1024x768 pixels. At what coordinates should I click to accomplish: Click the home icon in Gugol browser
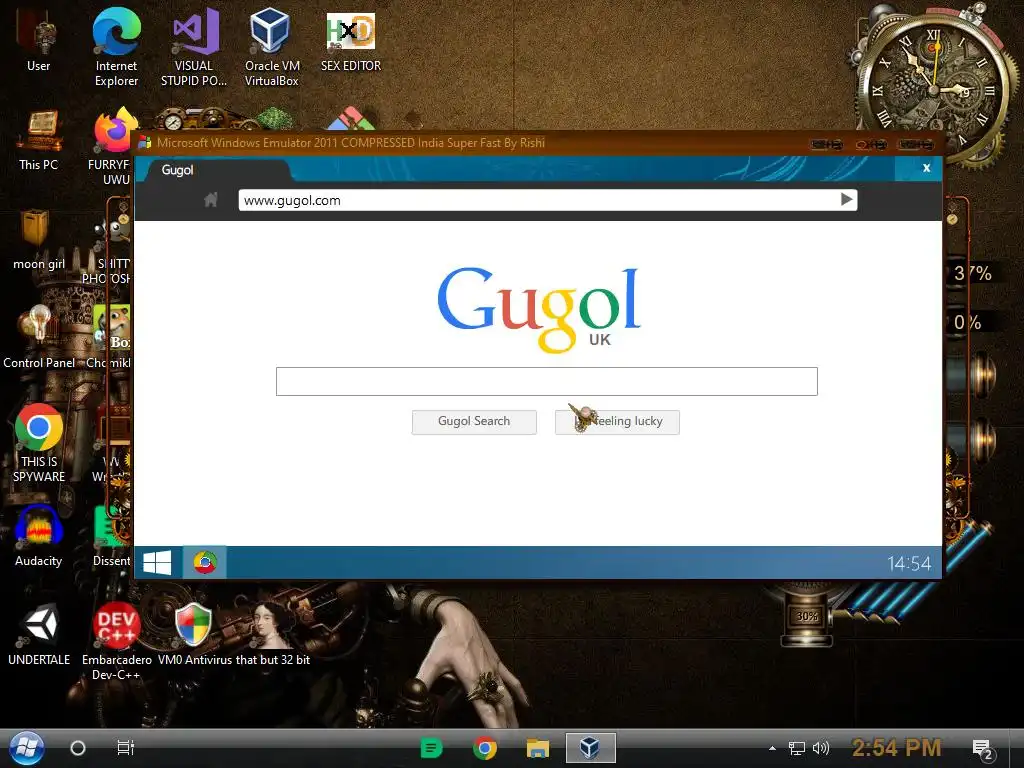(x=210, y=200)
